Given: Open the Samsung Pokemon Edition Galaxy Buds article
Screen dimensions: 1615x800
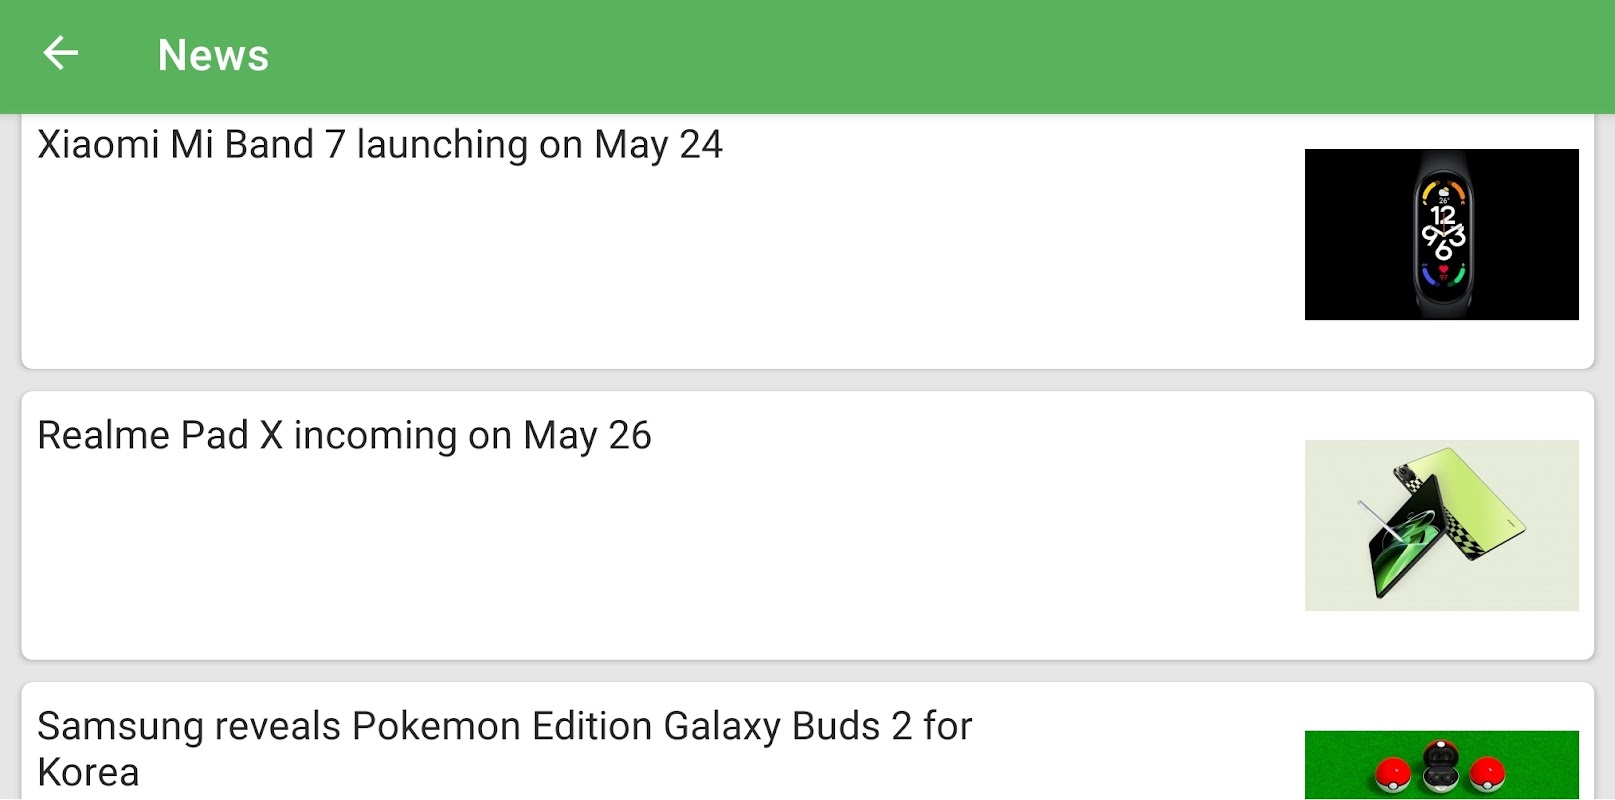Looking at the screenshot, I should pyautogui.click(x=504, y=727).
